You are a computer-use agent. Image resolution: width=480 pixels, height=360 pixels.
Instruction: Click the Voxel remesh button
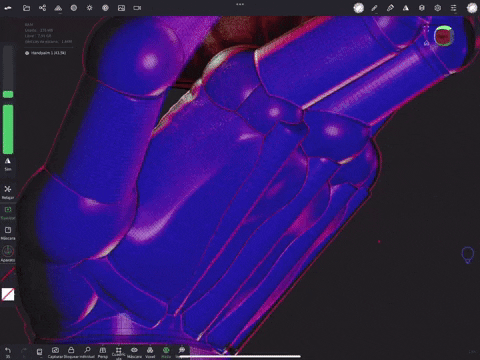click(150, 352)
